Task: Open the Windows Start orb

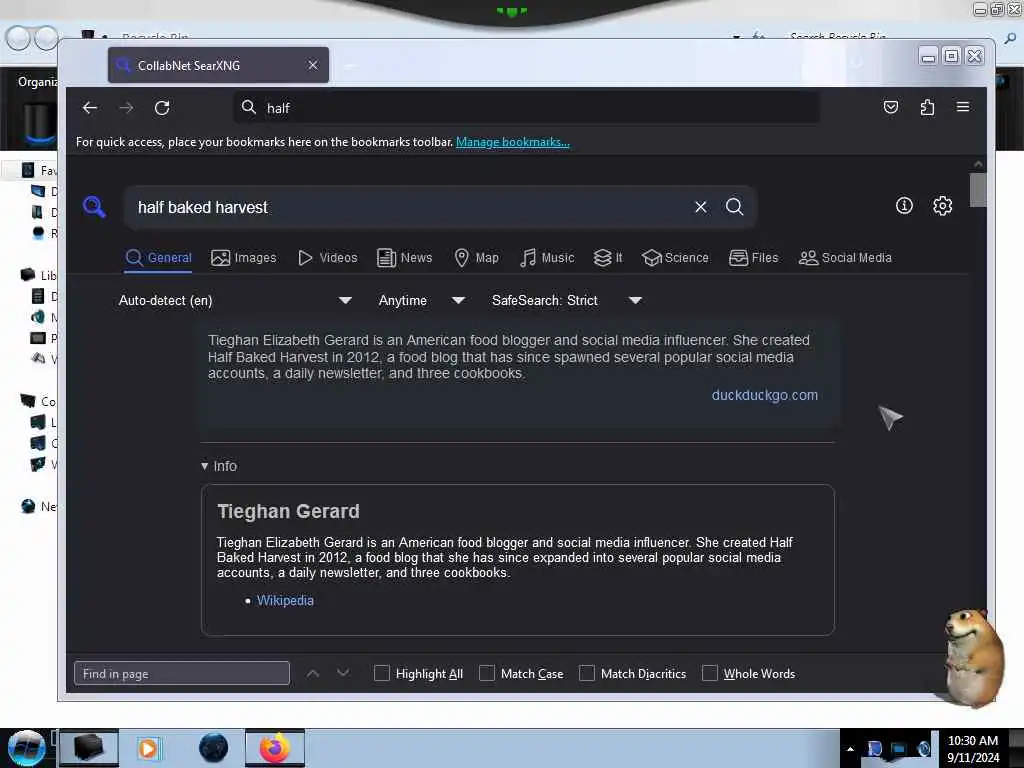Action: (x=27, y=748)
